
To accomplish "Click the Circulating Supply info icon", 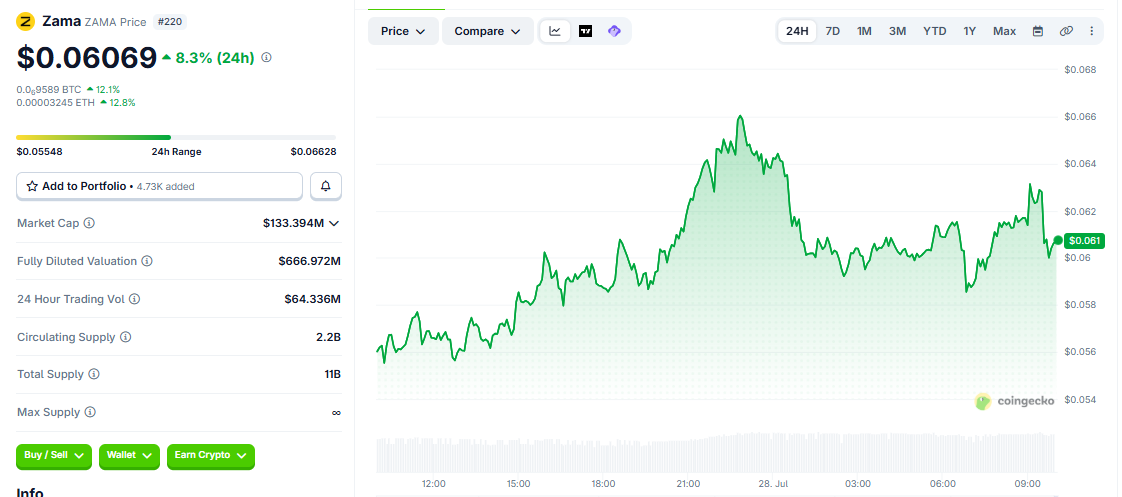I will tap(125, 337).
